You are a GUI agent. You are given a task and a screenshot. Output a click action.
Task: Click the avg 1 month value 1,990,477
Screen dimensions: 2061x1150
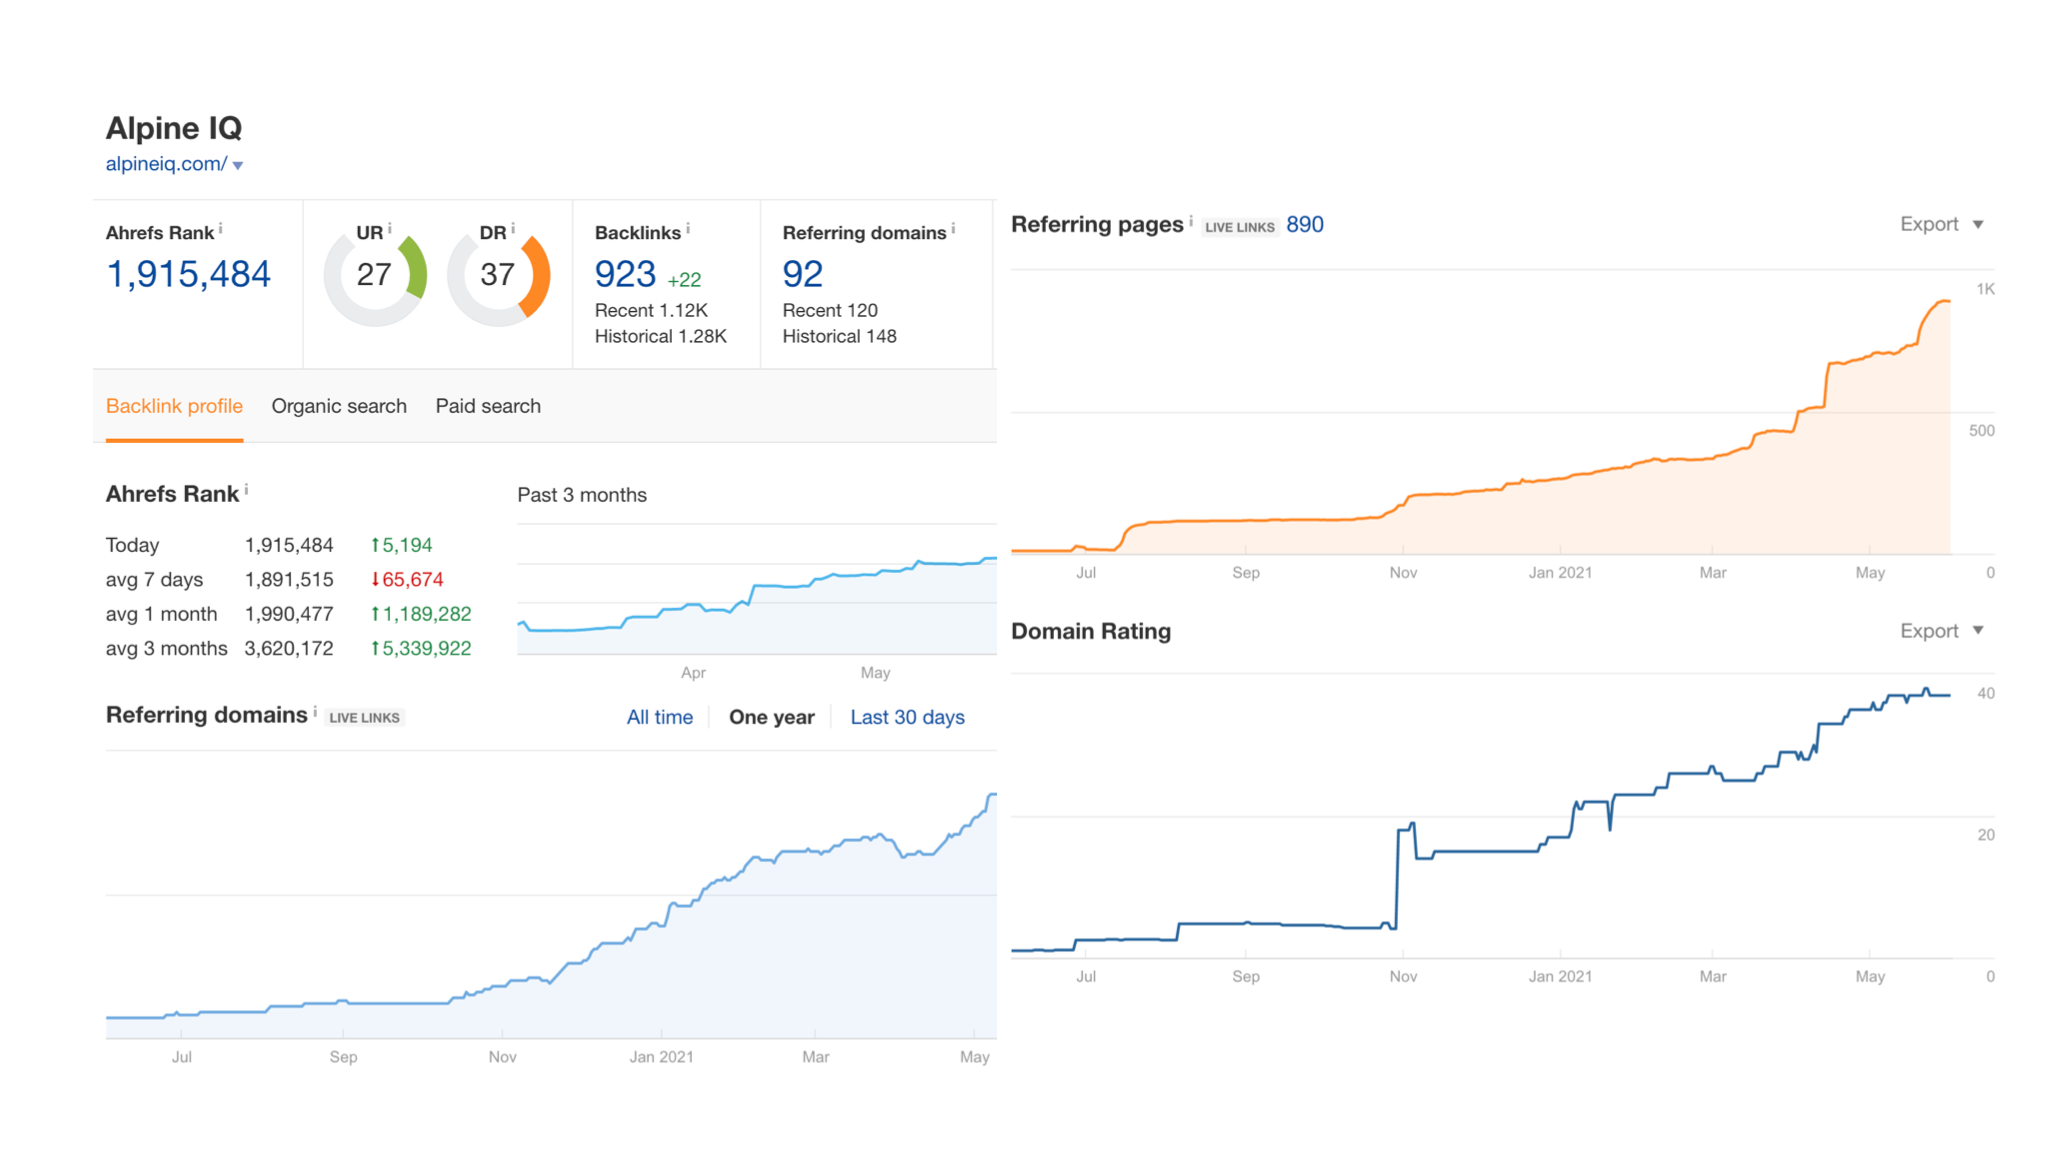coord(289,614)
